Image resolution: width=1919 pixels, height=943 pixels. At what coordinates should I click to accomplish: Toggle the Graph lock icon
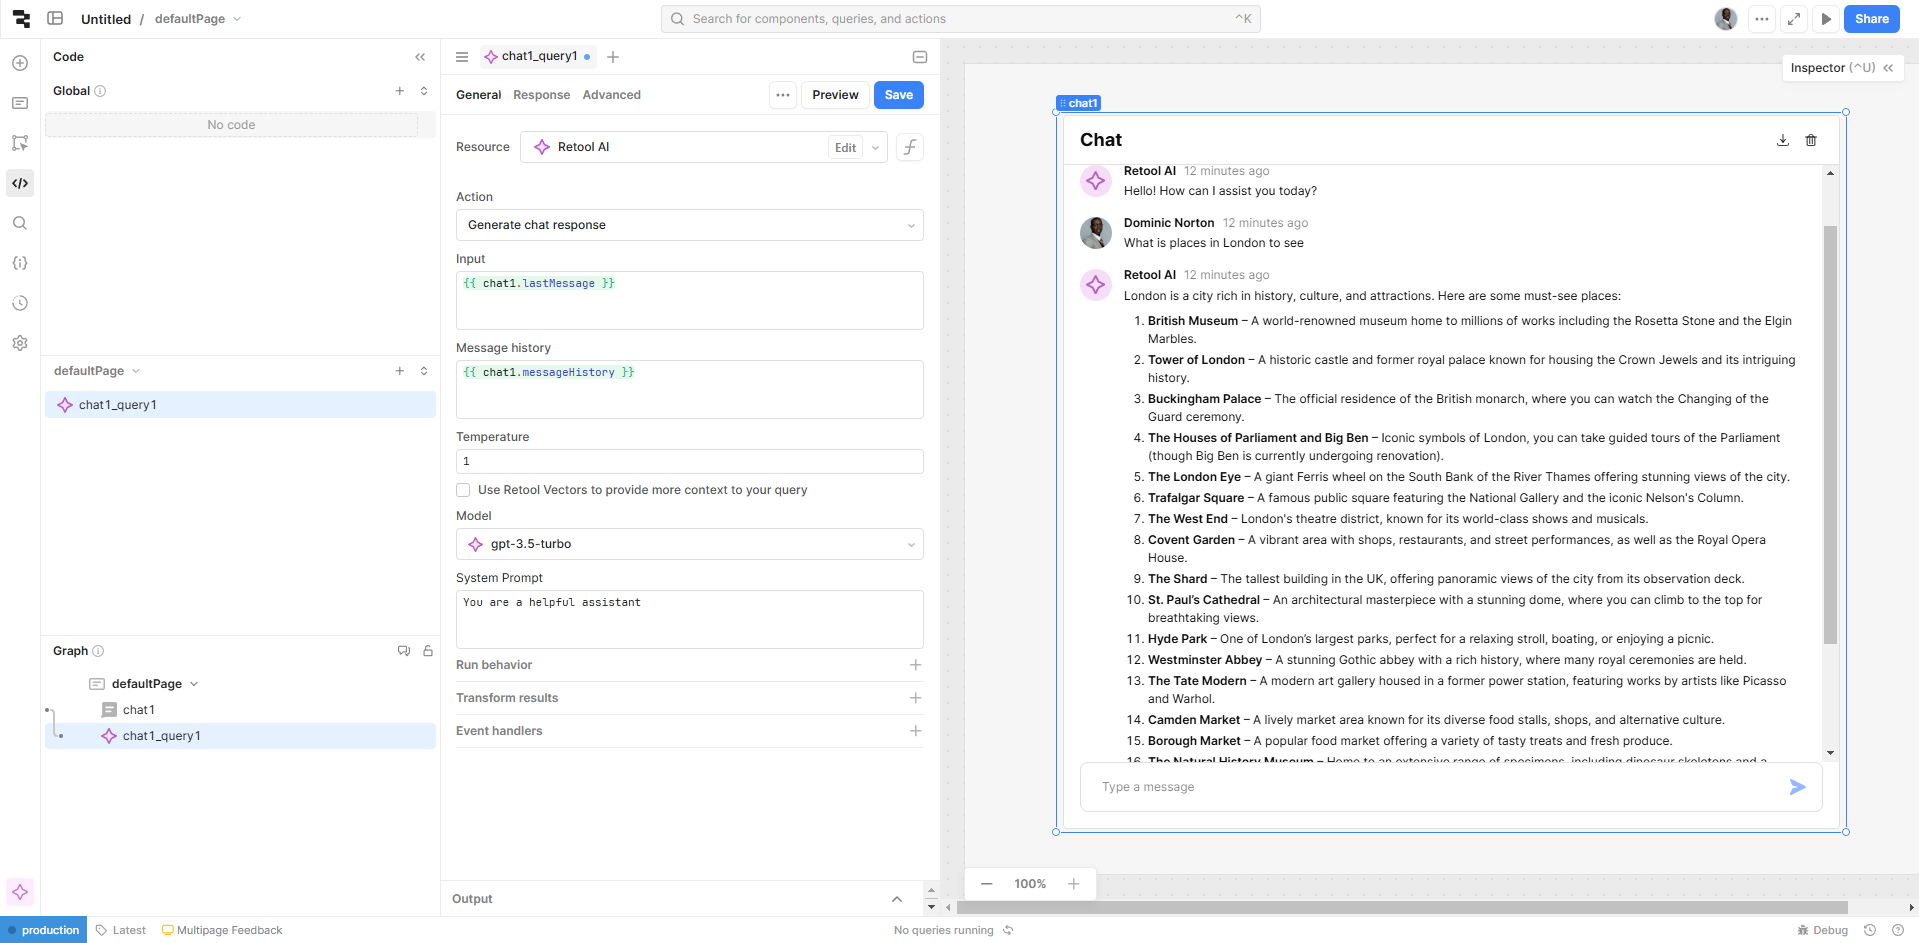click(x=428, y=651)
